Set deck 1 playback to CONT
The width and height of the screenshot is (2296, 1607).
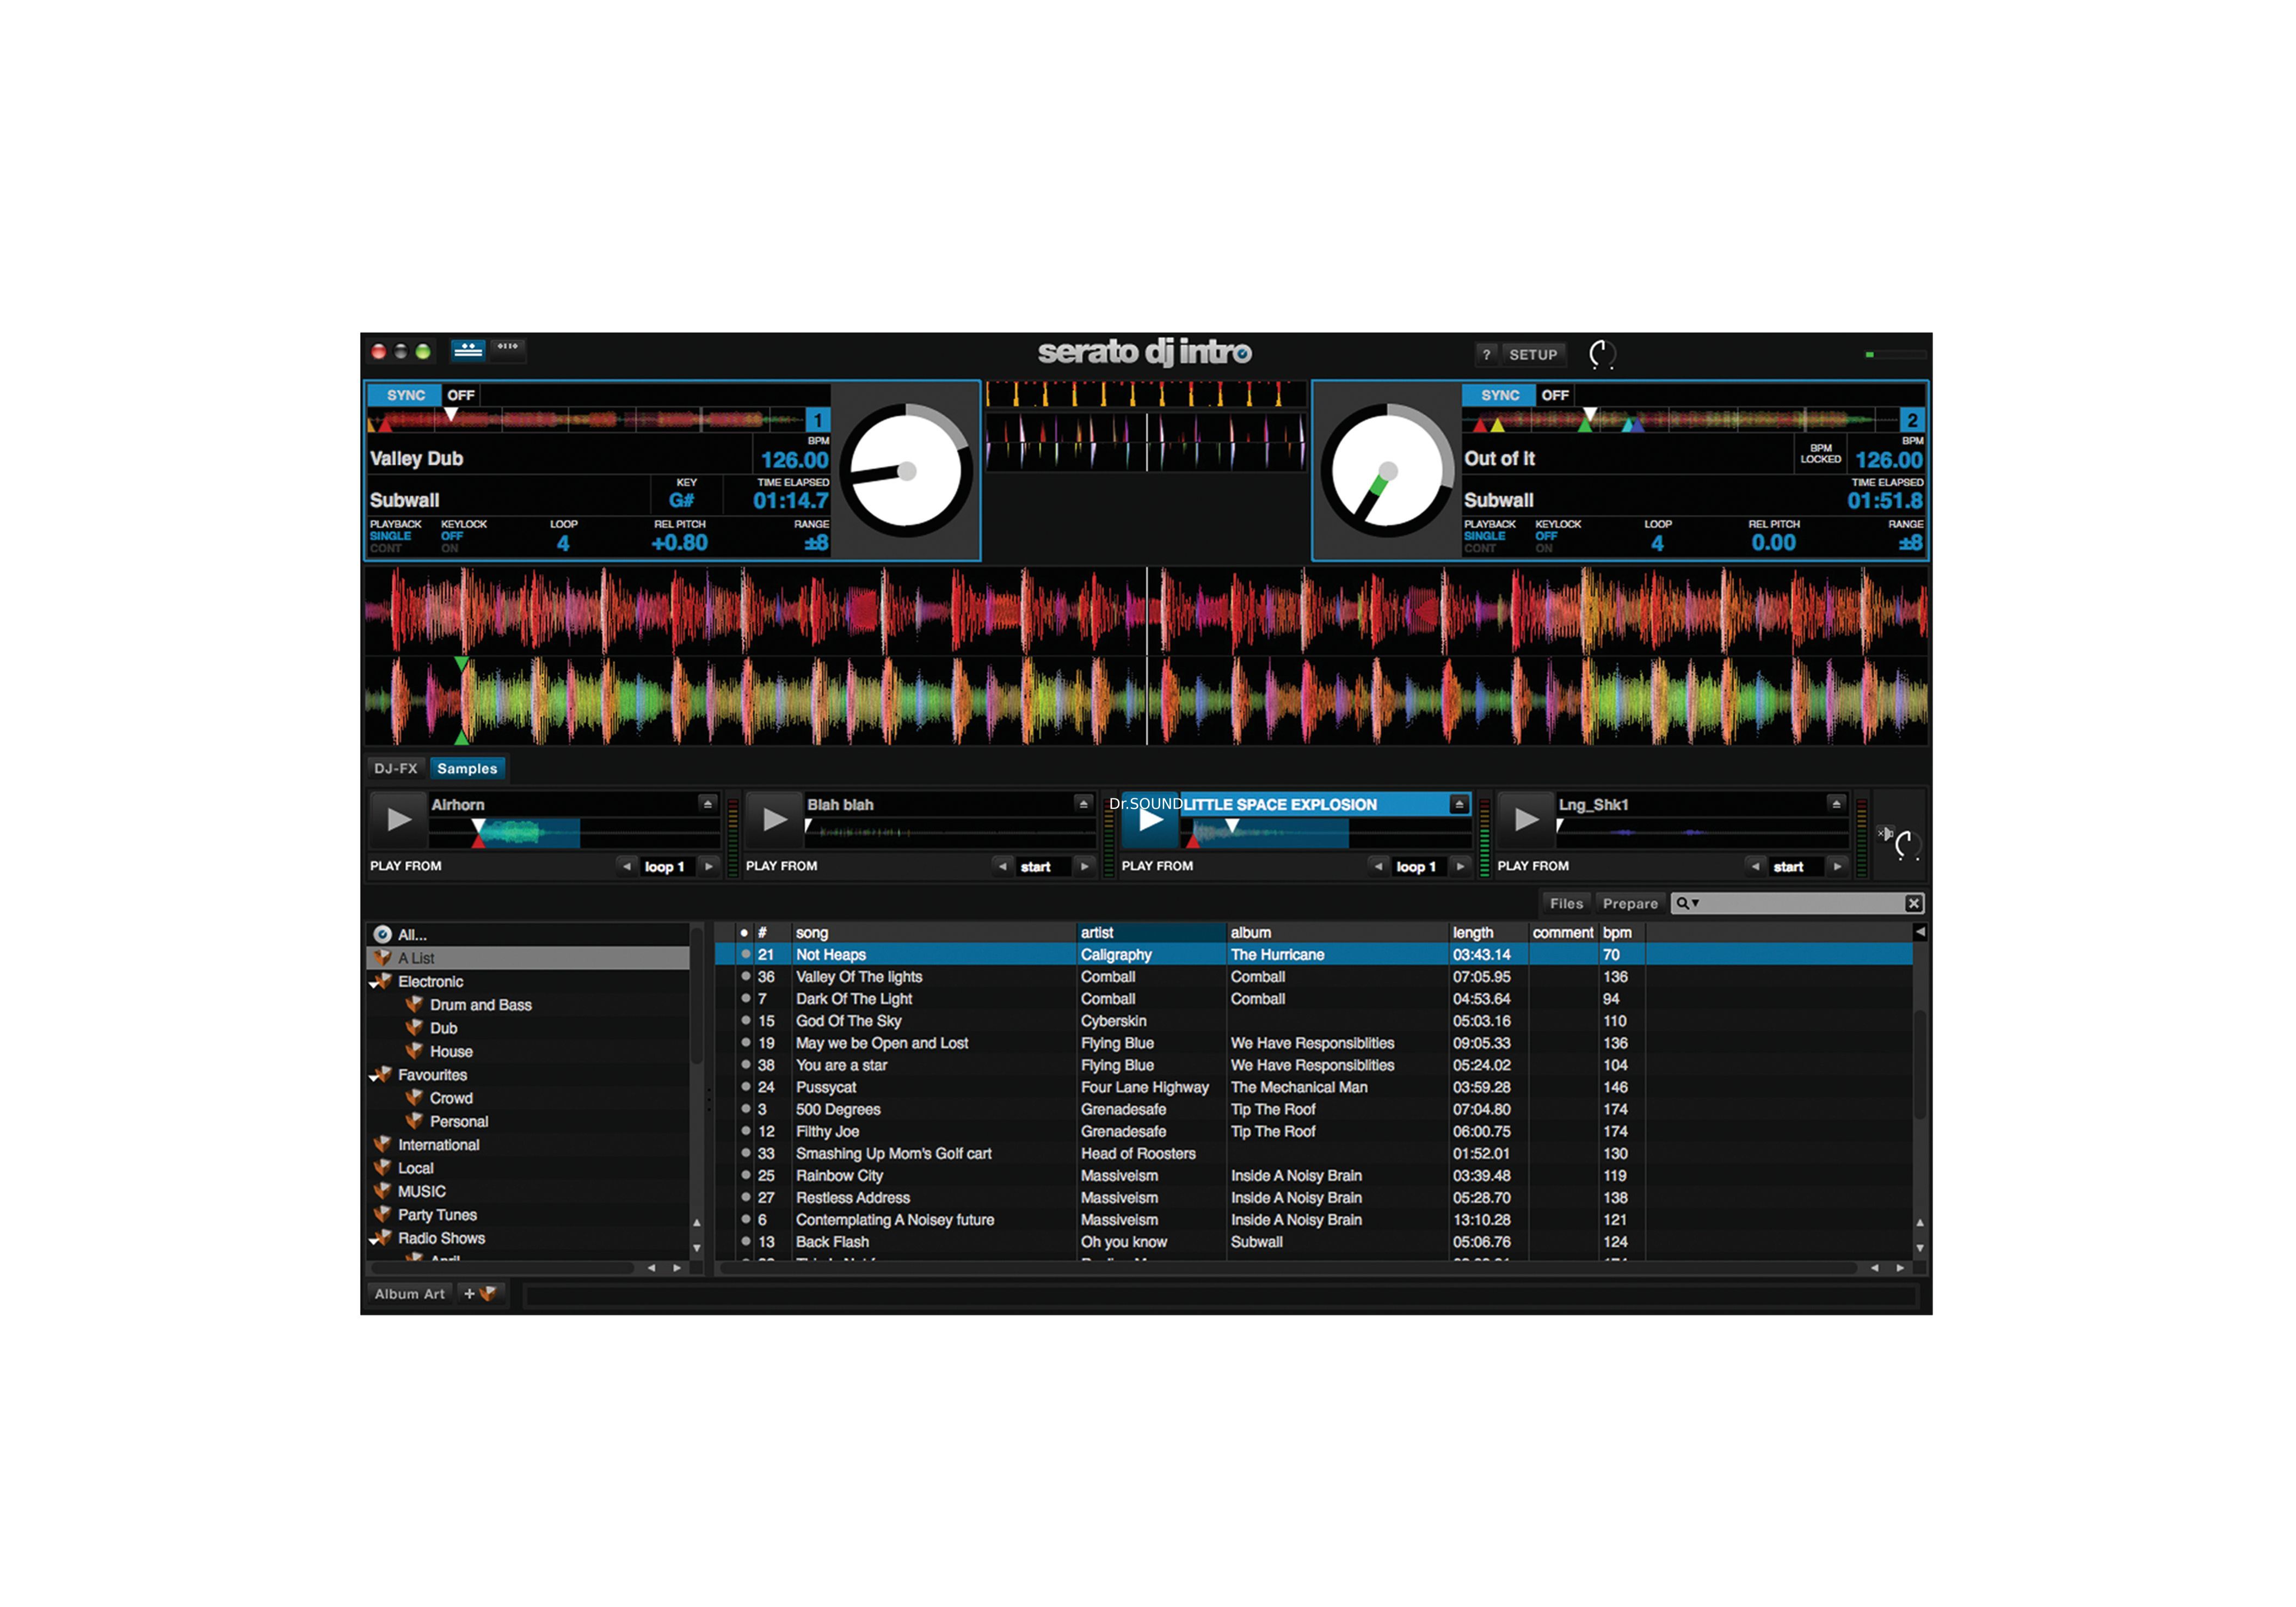coord(386,549)
